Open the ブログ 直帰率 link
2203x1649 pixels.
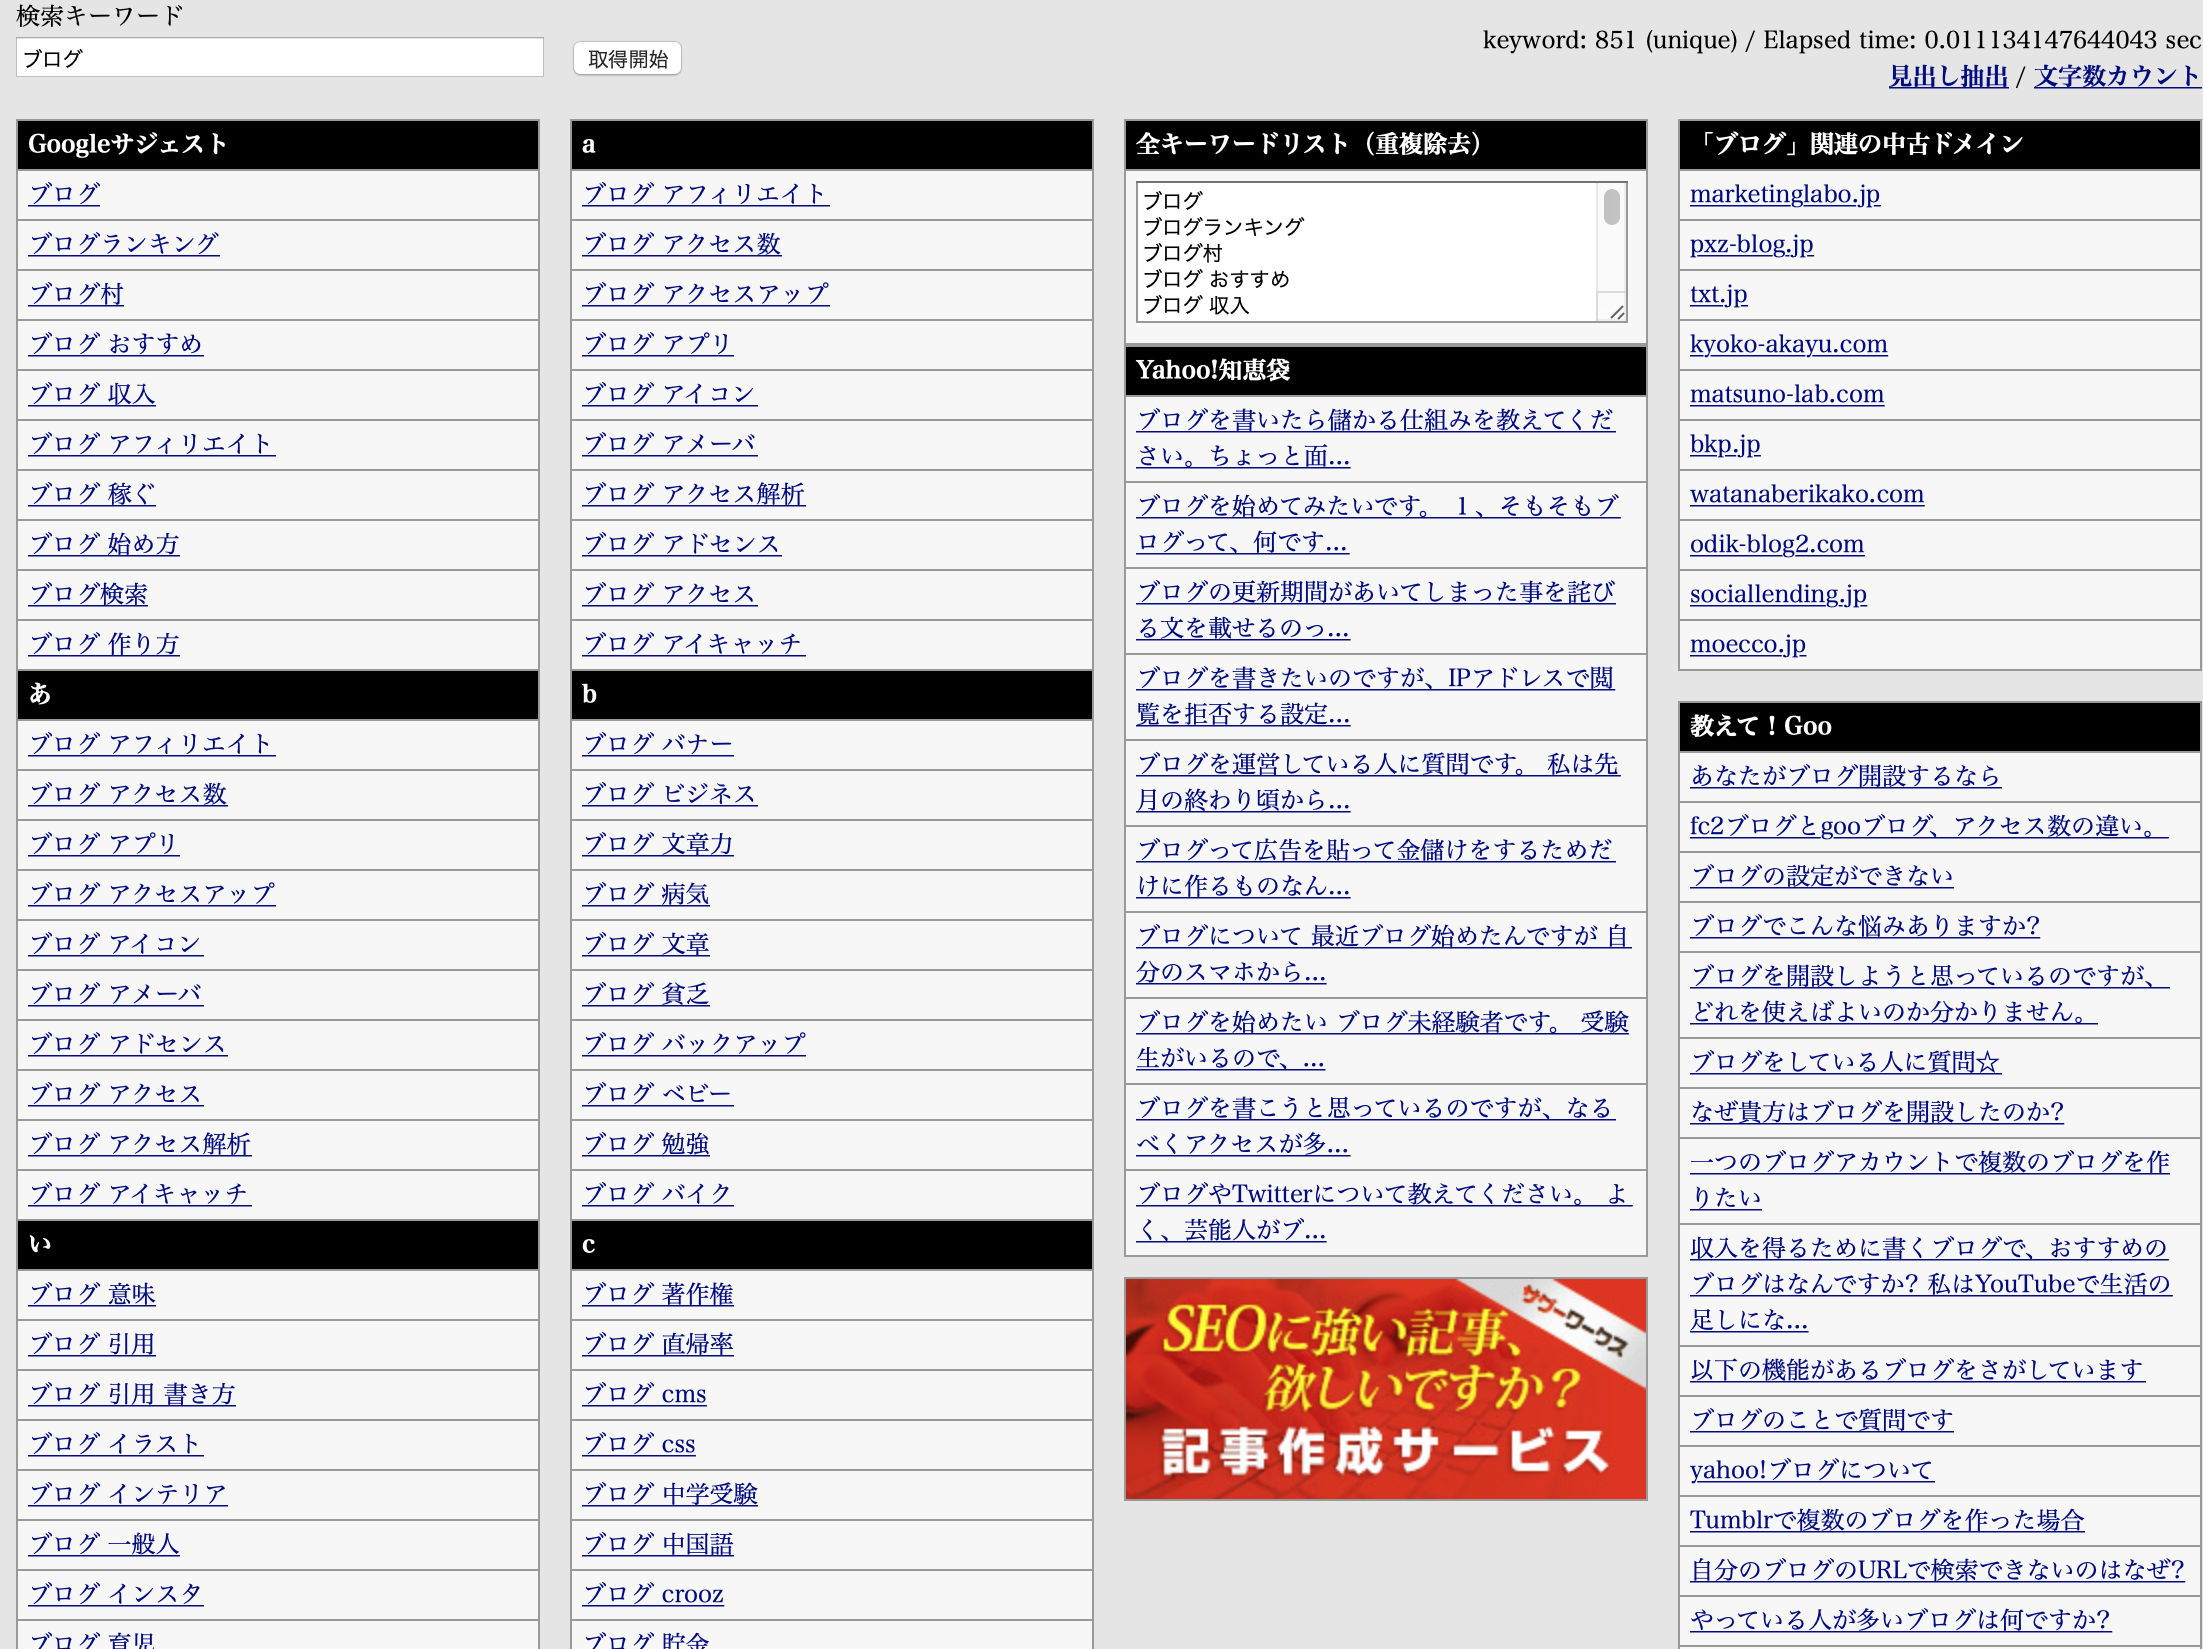tap(658, 1344)
